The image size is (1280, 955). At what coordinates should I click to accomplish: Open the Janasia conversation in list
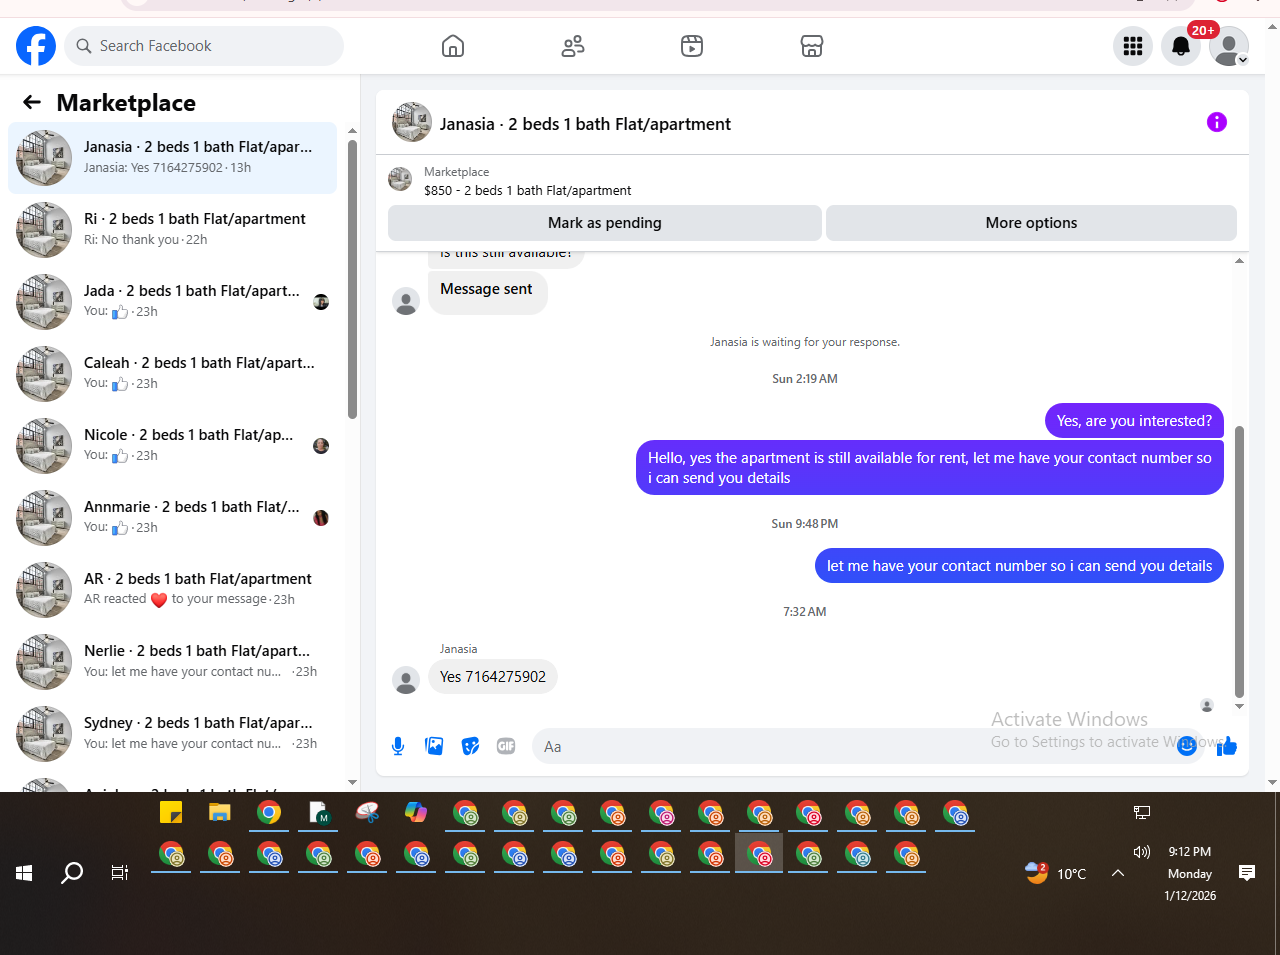tap(172, 158)
